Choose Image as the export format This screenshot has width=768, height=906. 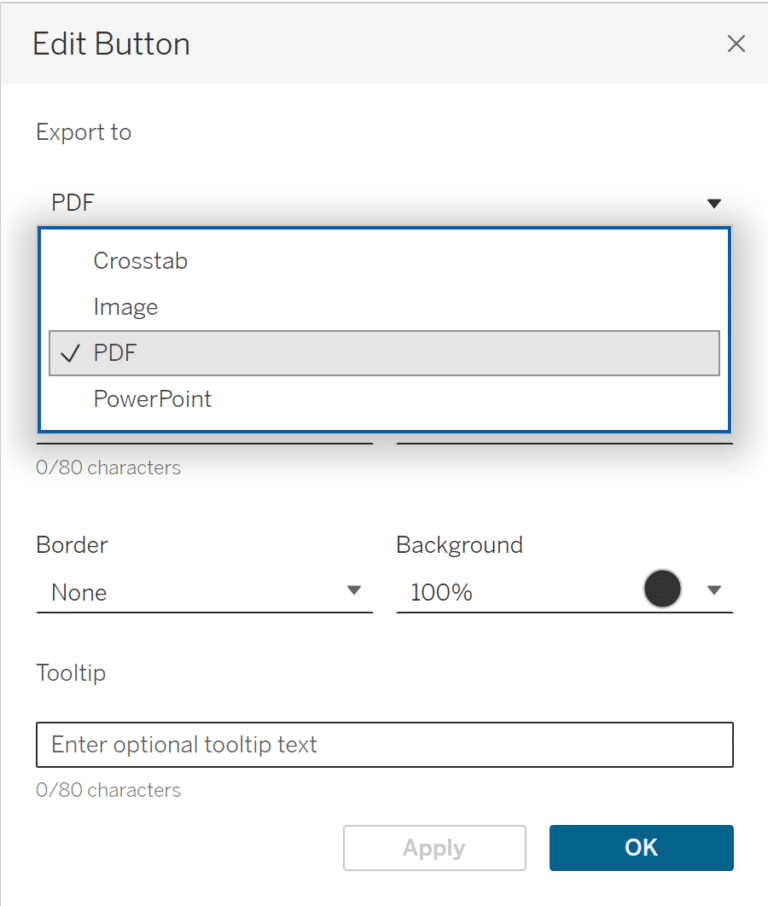(x=126, y=307)
